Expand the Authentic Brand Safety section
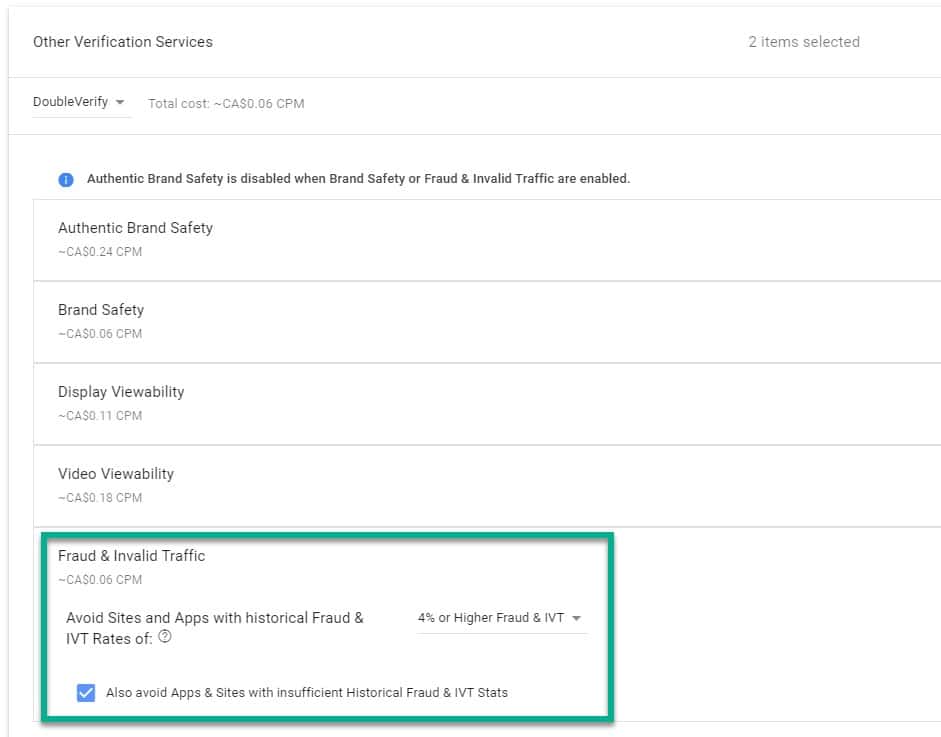This screenshot has width=941, height=737. [x=135, y=228]
